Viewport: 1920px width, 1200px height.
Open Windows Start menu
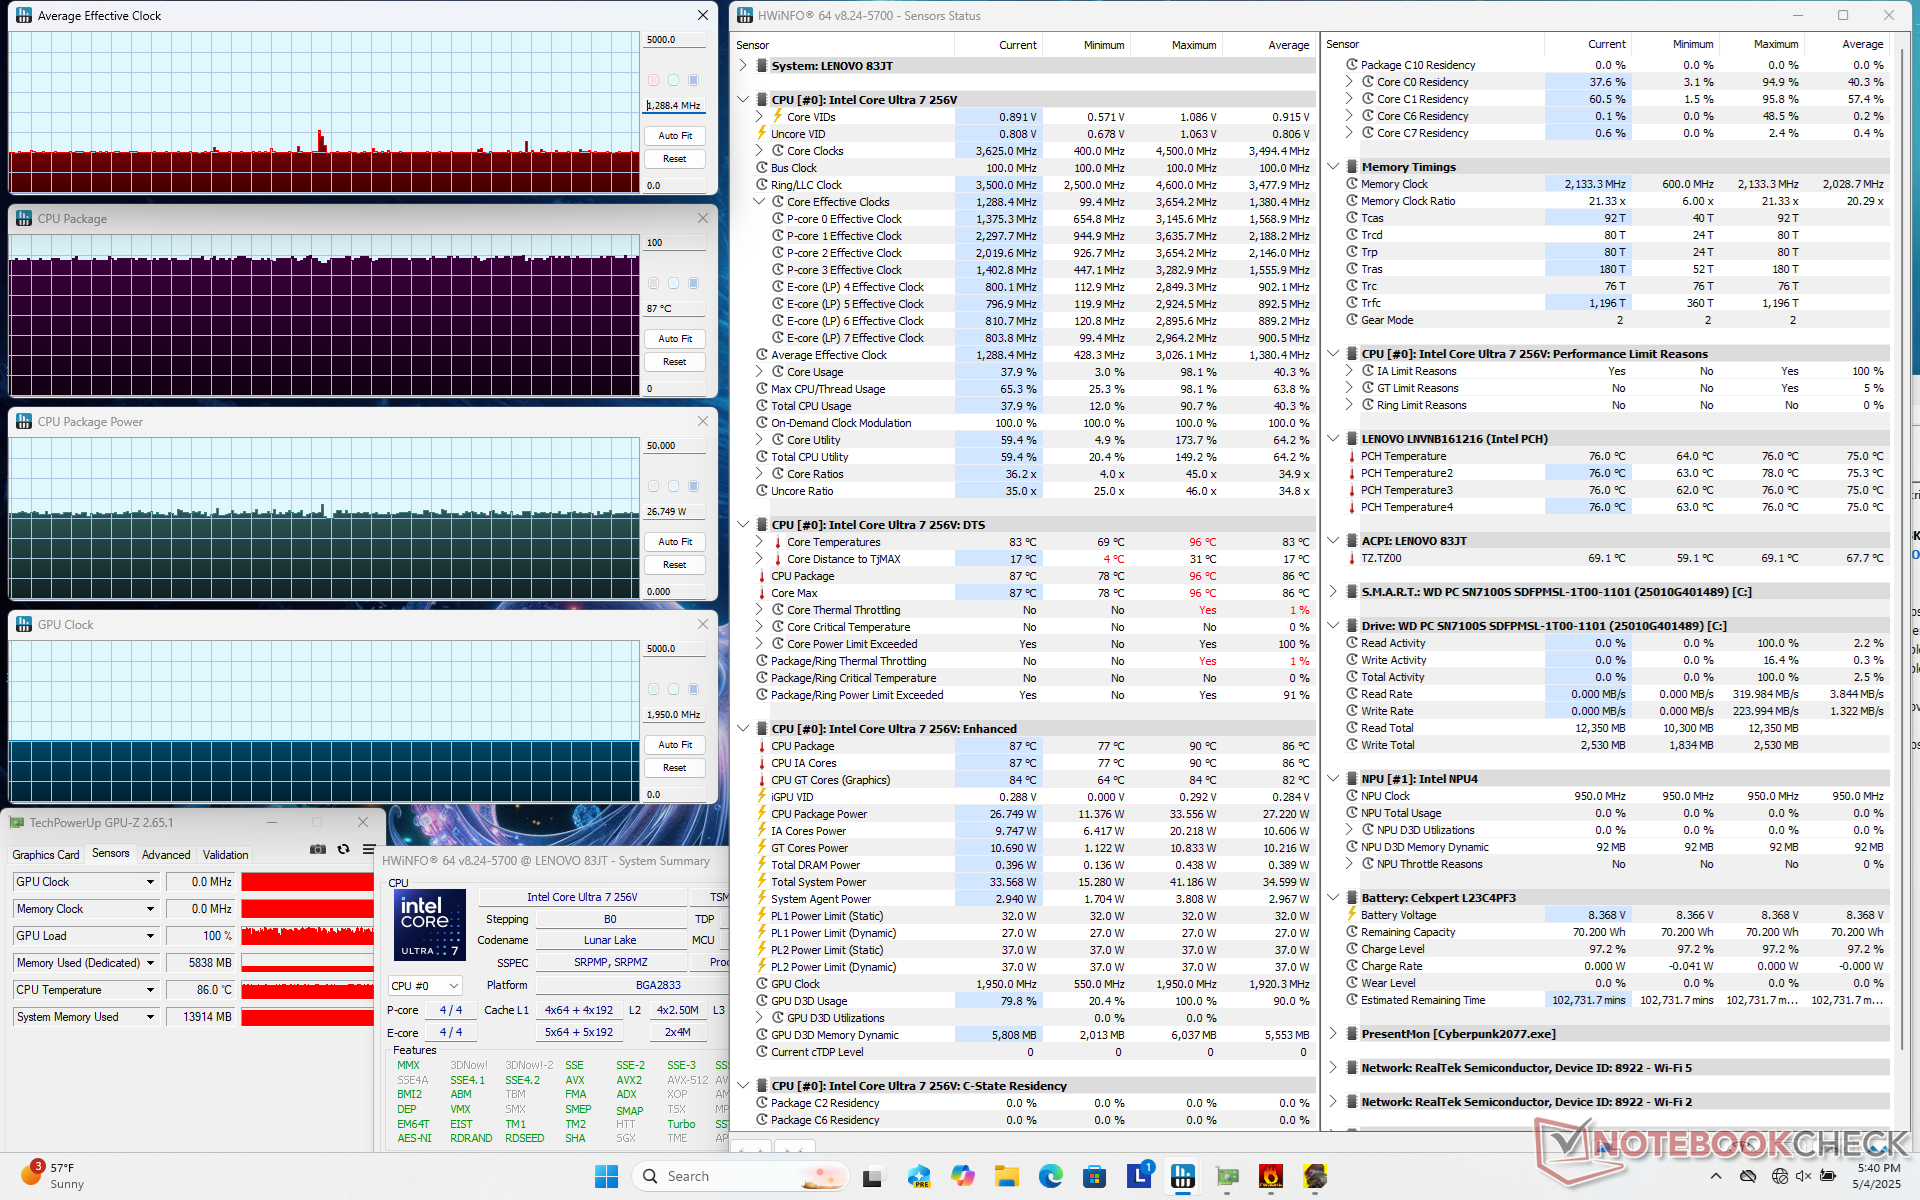(x=606, y=1176)
